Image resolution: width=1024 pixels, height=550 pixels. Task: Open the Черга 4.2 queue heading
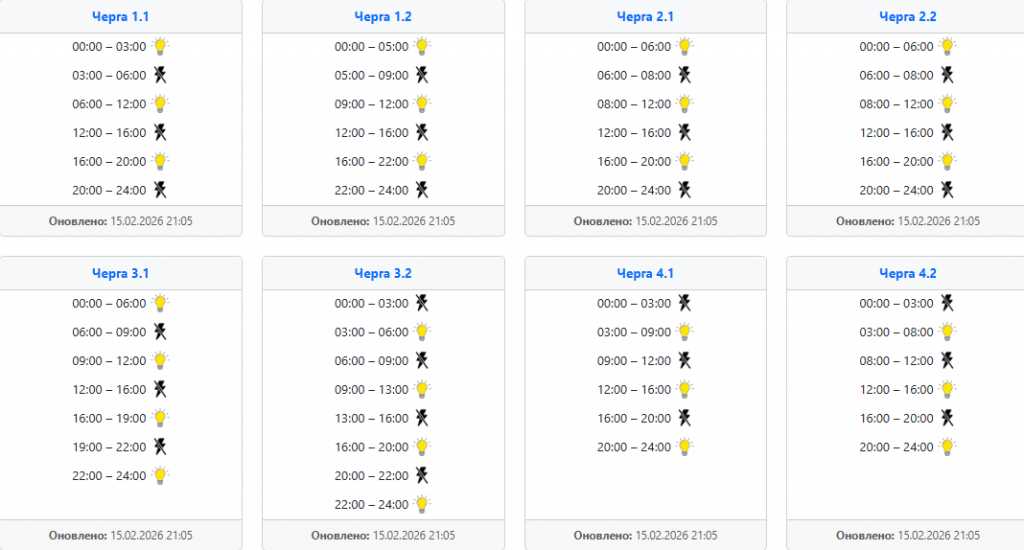(x=907, y=273)
